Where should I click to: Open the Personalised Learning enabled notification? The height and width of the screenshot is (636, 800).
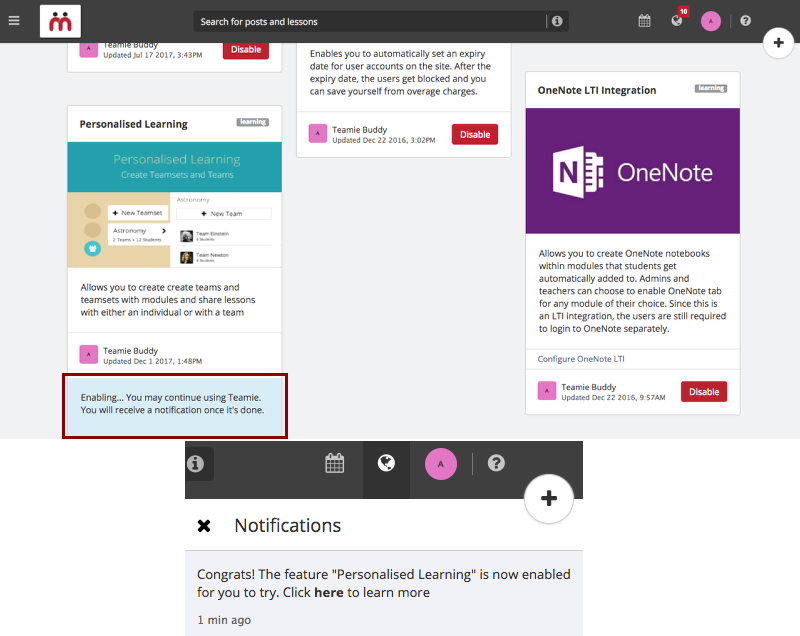384,593
